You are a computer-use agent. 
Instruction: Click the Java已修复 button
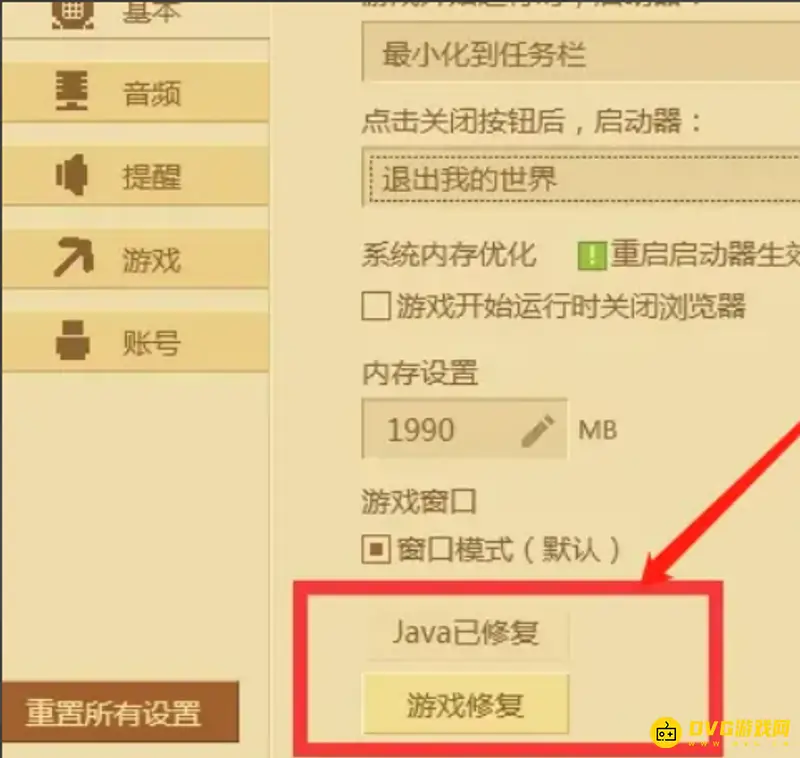[x=465, y=633]
